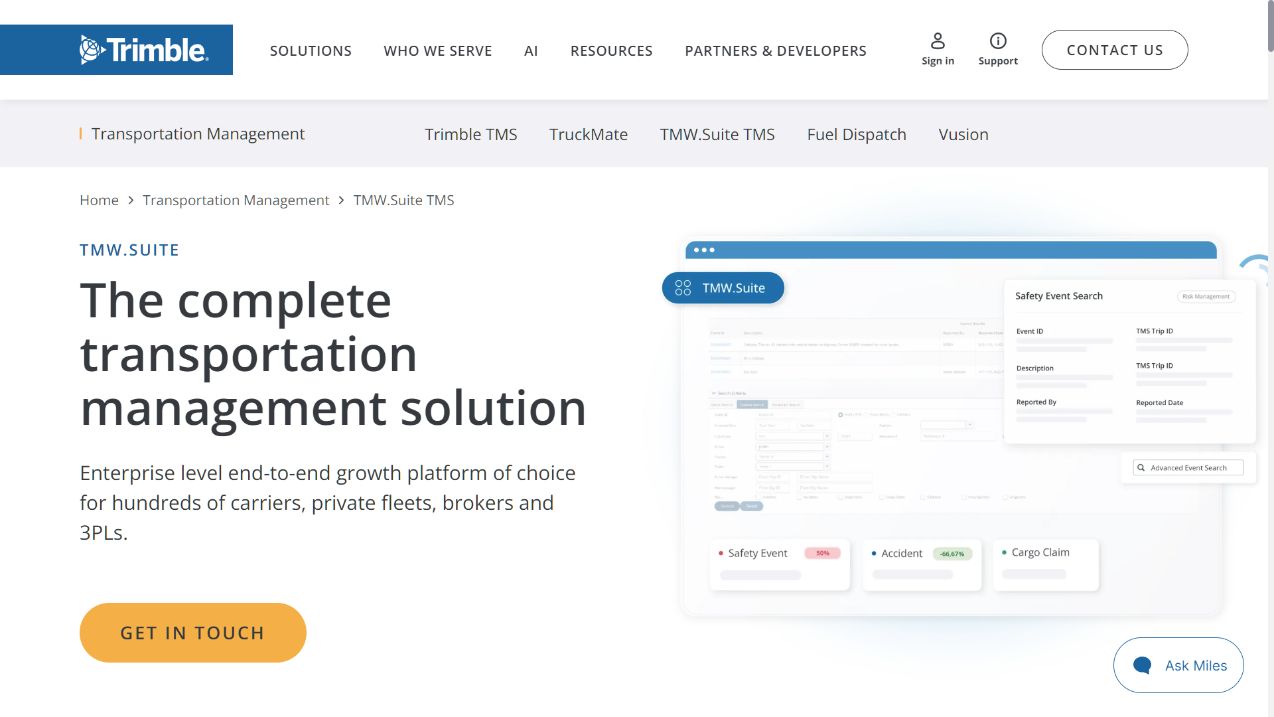
Task: Open Transportation Management breadcrumb link
Action: tap(236, 200)
